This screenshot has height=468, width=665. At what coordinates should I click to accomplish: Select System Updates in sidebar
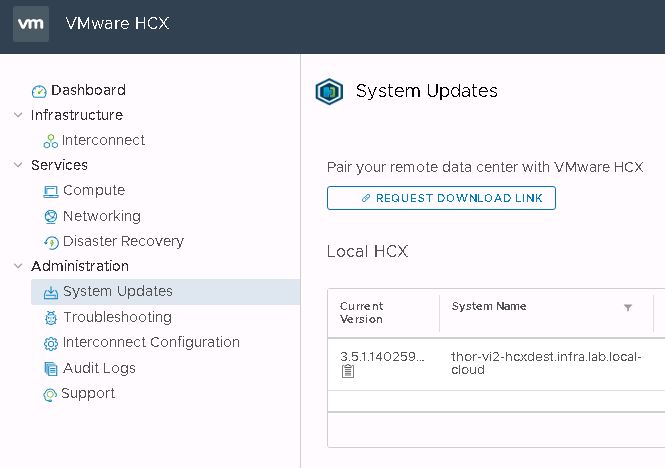[165, 292]
